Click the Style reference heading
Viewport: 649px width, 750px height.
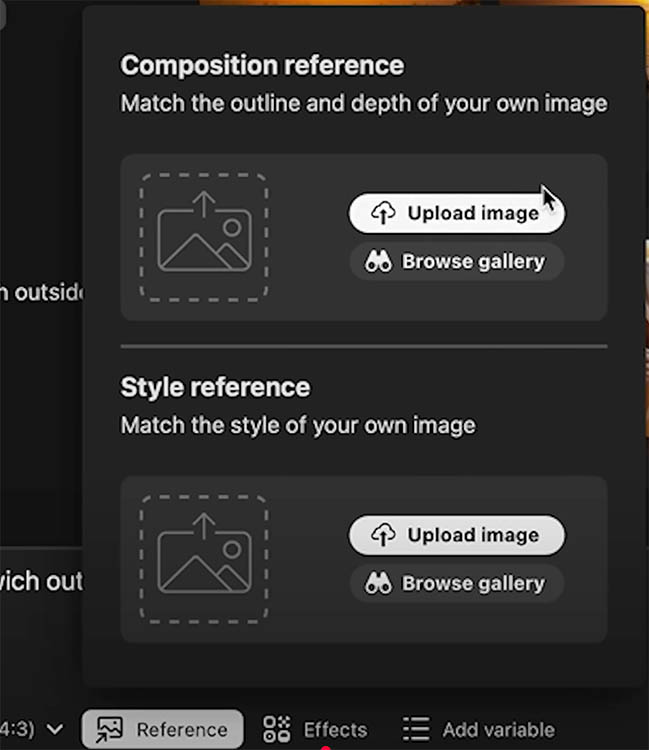pos(215,388)
